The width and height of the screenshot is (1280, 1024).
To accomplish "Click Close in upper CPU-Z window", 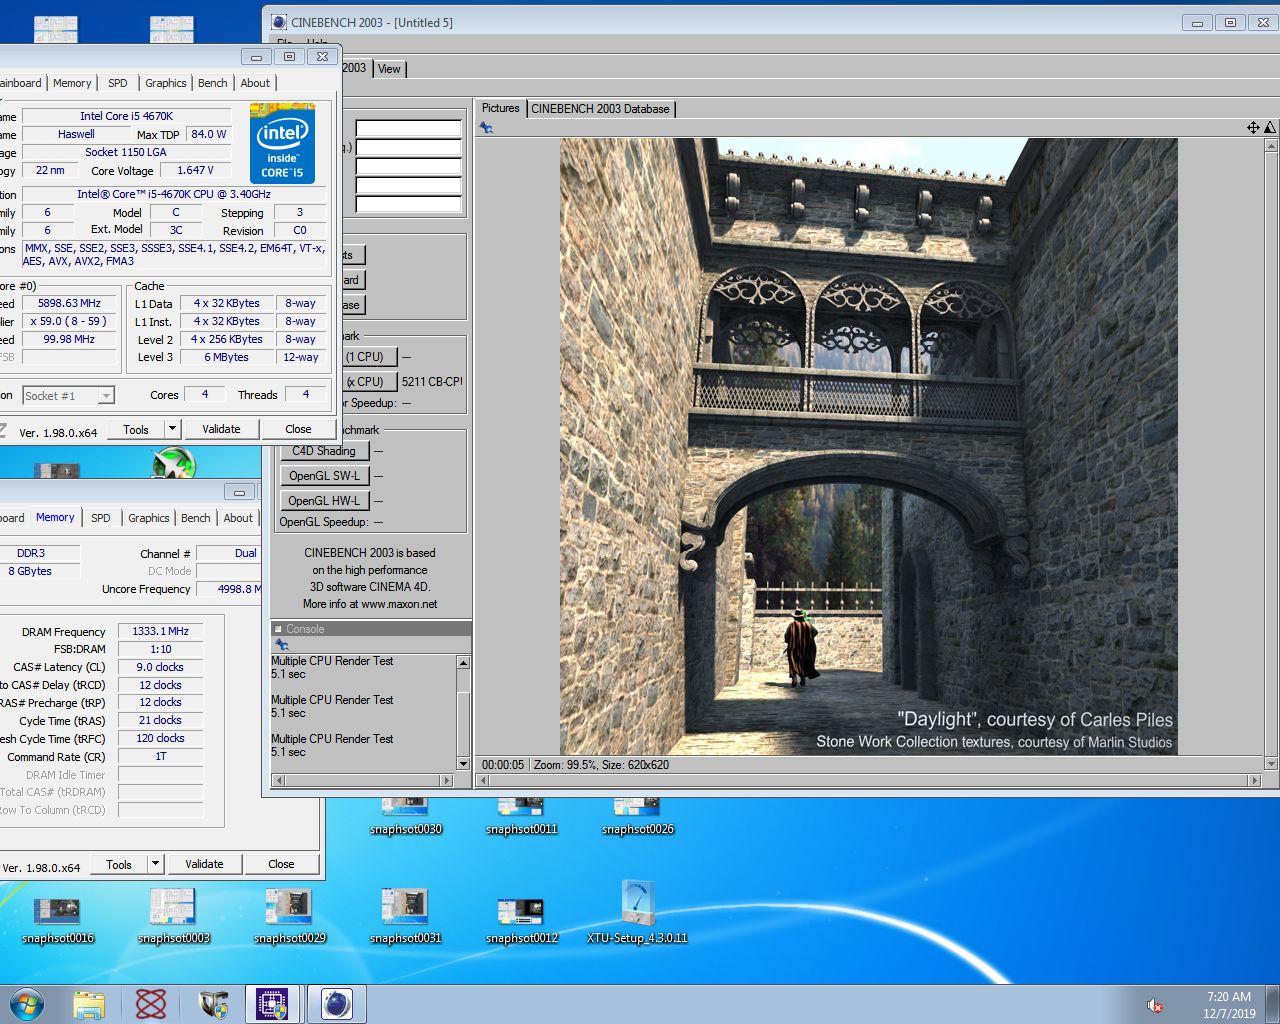I will click(x=298, y=429).
